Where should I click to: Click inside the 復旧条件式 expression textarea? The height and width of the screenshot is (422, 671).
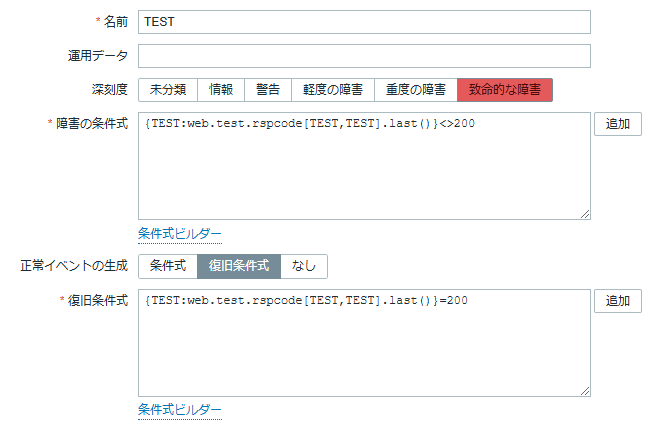click(x=364, y=343)
